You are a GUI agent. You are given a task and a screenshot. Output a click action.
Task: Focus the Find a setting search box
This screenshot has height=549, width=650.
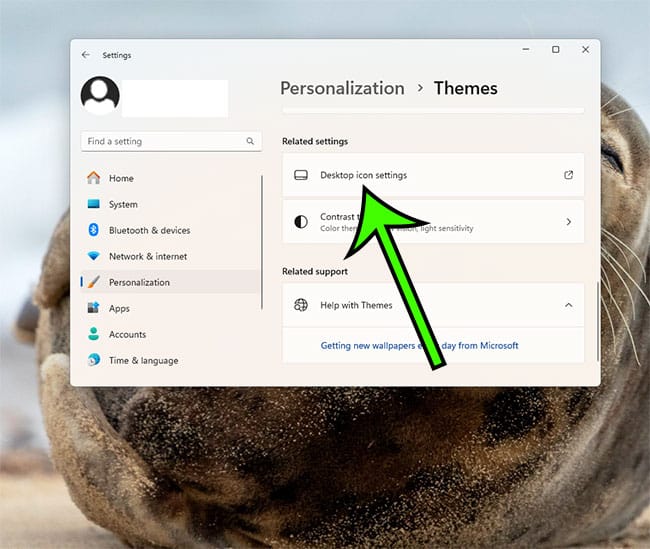(171, 141)
